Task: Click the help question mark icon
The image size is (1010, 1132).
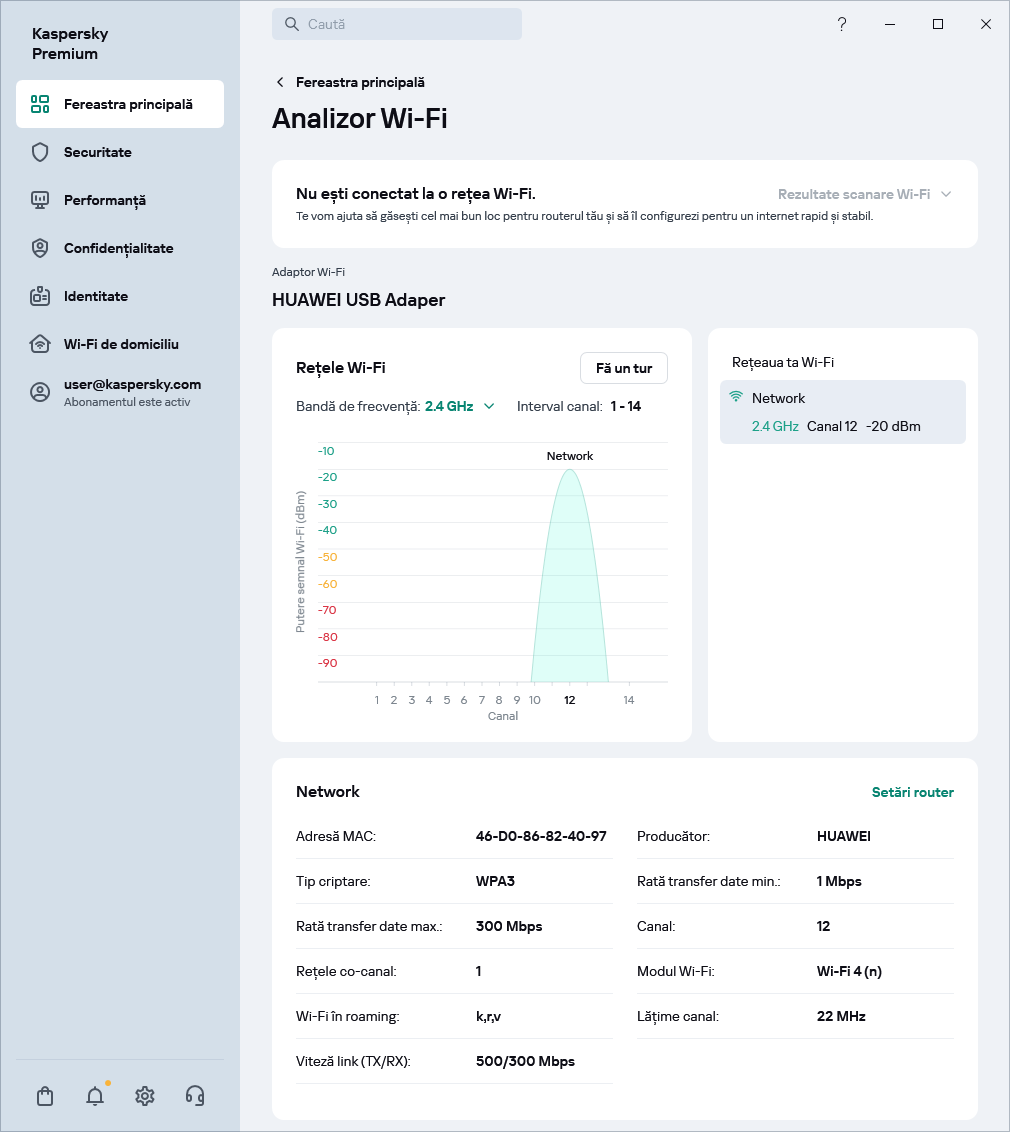Action: [x=842, y=24]
